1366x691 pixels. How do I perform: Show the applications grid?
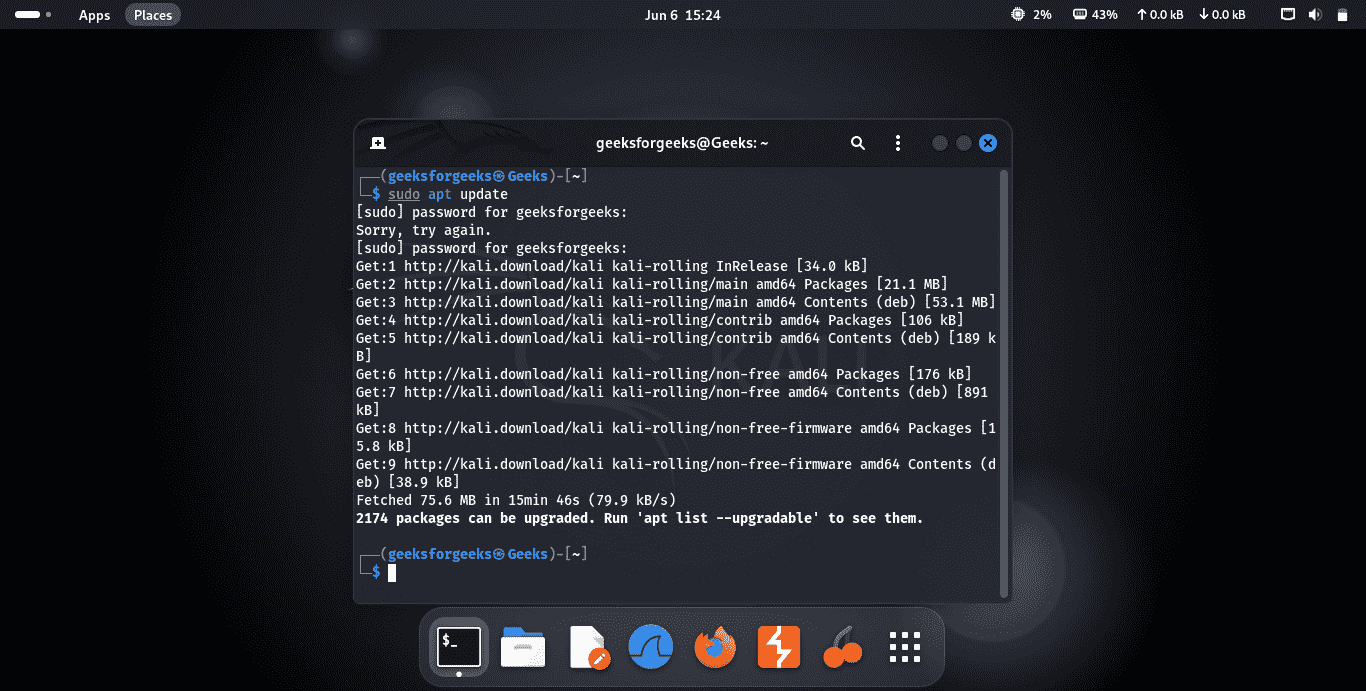pos(905,648)
